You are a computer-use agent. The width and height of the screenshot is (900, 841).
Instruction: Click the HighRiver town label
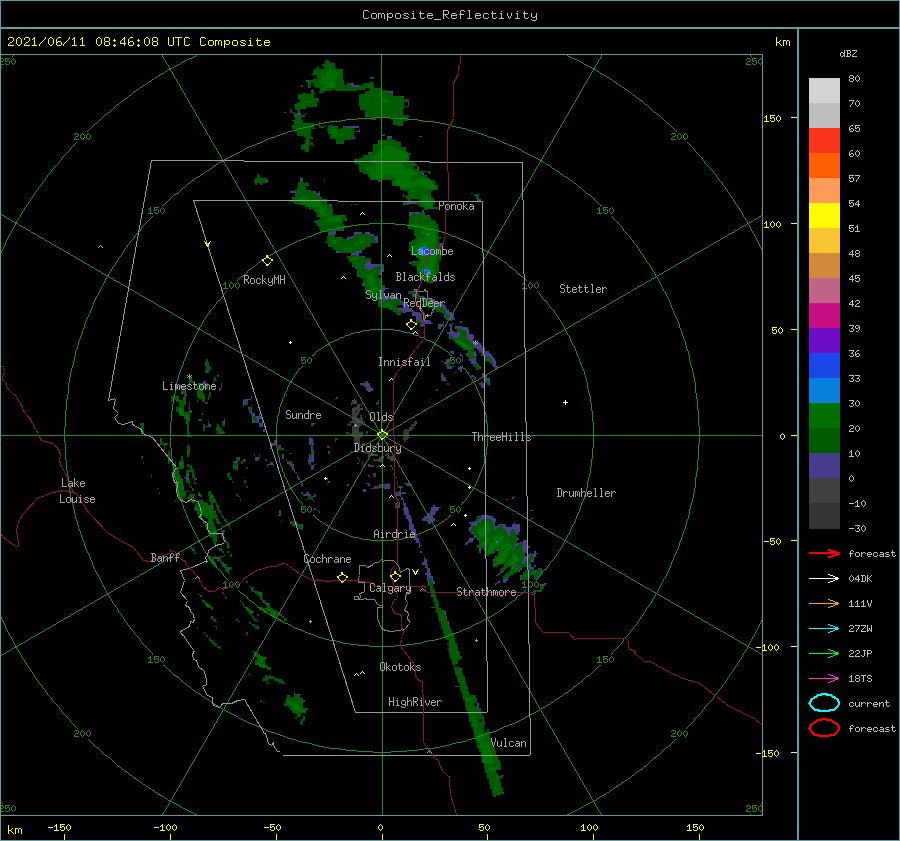415,702
